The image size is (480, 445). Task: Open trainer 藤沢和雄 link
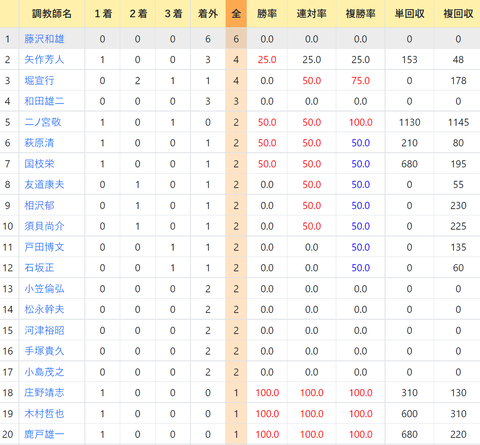(x=44, y=39)
